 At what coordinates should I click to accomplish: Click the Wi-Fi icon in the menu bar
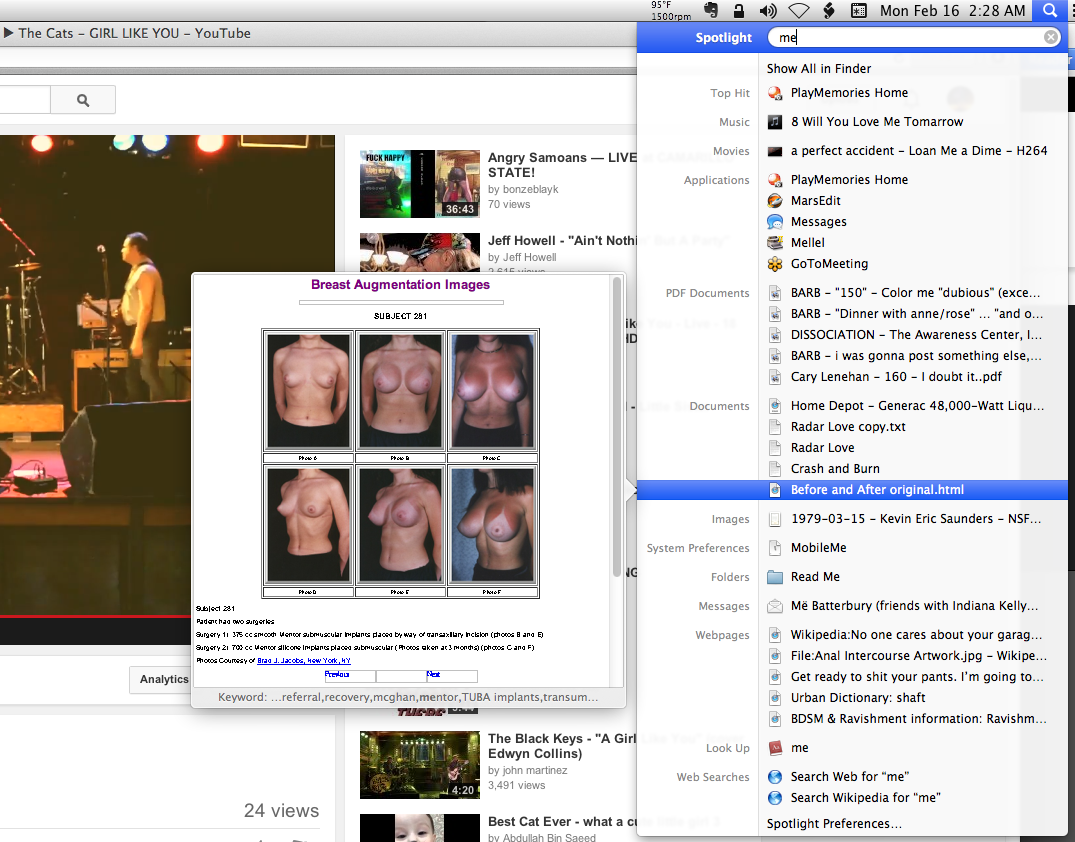(797, 11)
